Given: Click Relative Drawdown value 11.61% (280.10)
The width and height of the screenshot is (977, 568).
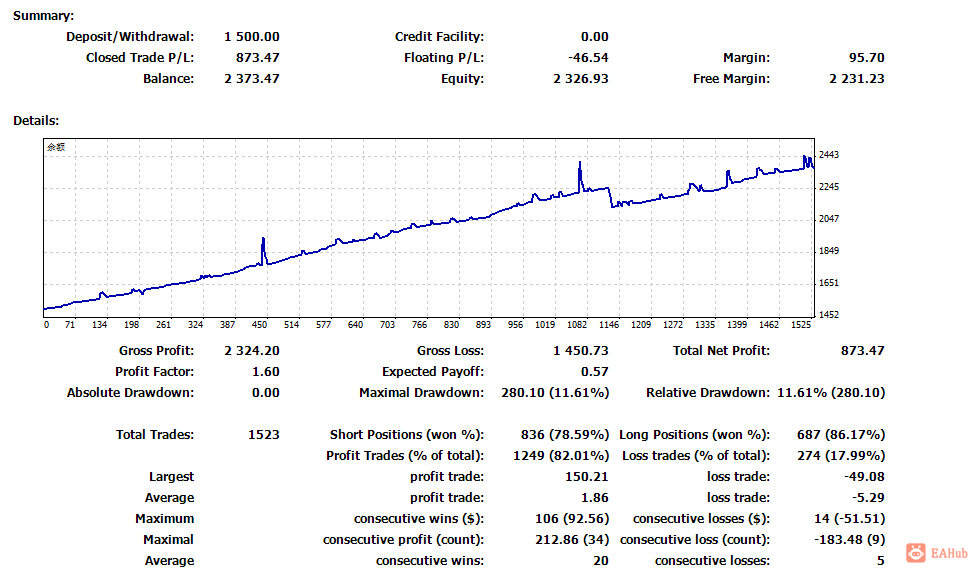Looking at the screenshot, I should tap(831, 393).
